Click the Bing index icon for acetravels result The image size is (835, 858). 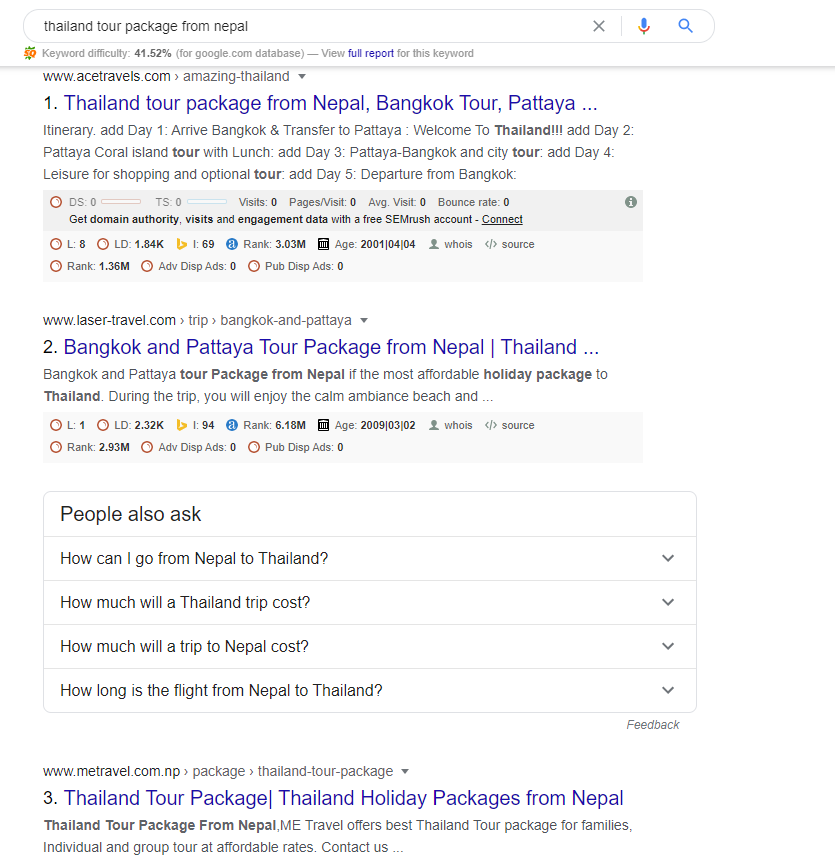pos(182,244)
